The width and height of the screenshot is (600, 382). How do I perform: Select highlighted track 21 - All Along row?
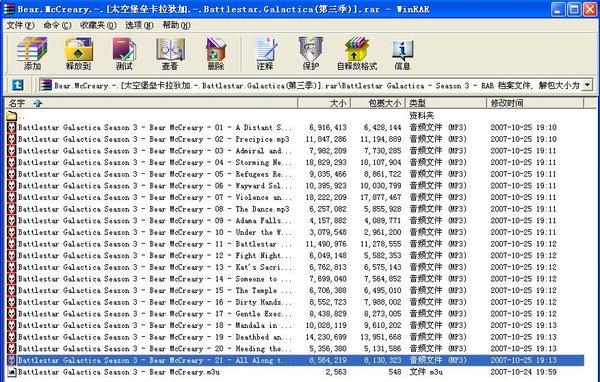tap(295, 360)
